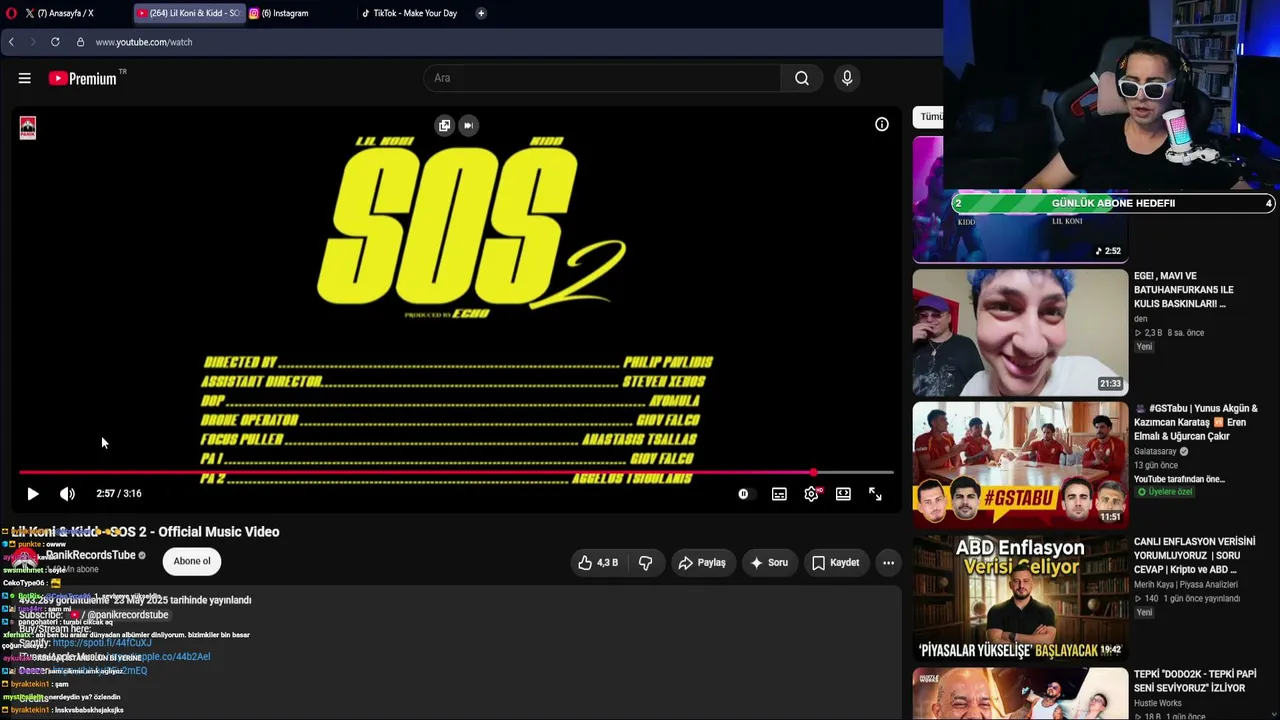This screenshot has height=720, width=1280.
Task: Focus the 'Ara' search field
Action: pos(602,78)
